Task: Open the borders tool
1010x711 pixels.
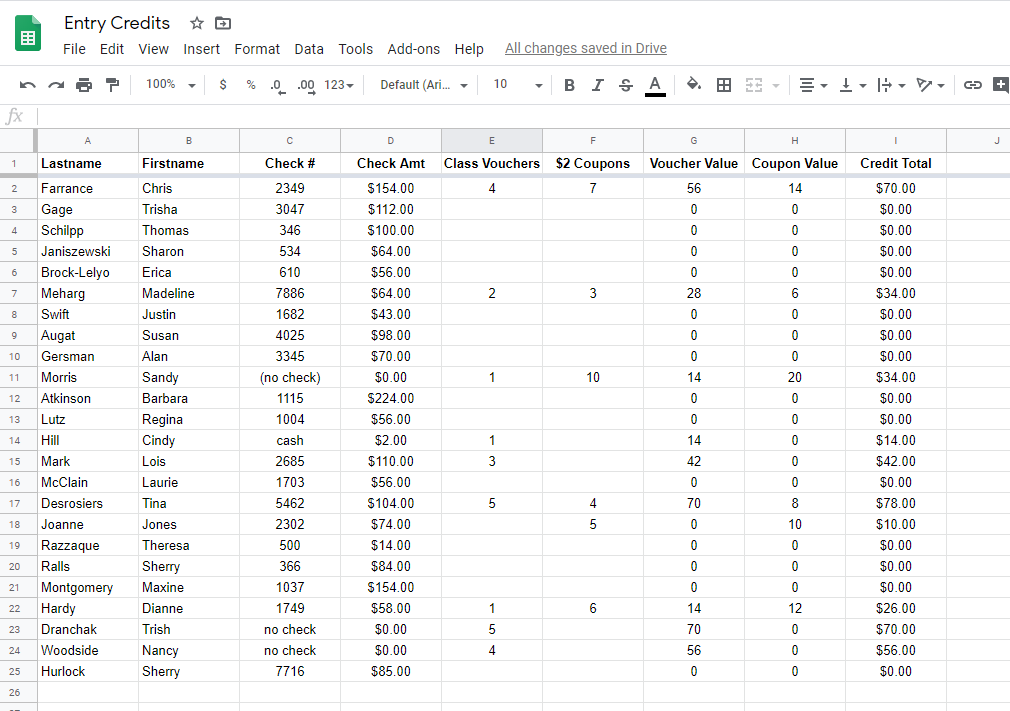Action: coord(724,85)
